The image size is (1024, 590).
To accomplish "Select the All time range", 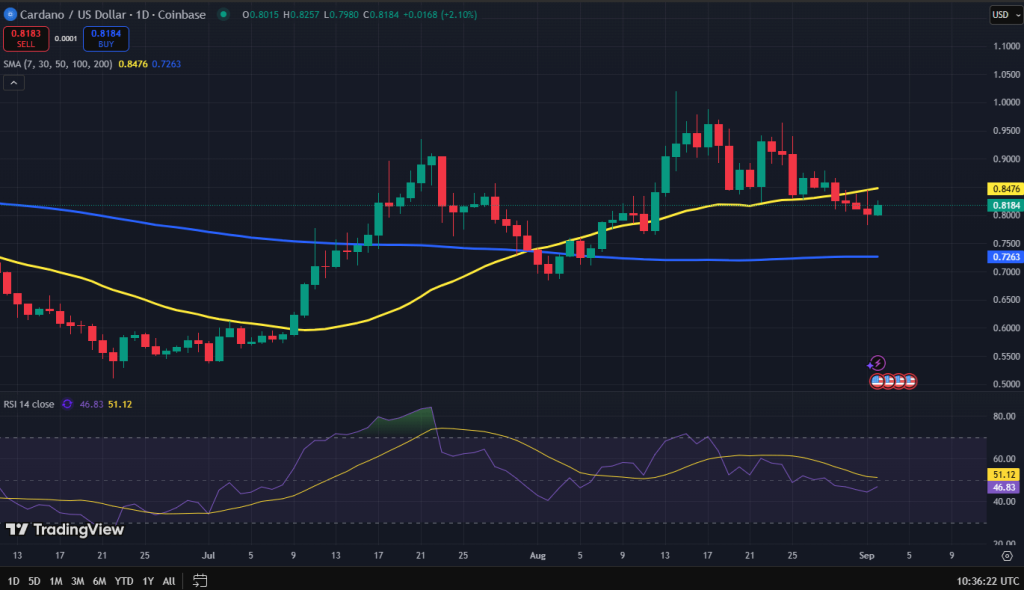I will click(x=168, y=581).
